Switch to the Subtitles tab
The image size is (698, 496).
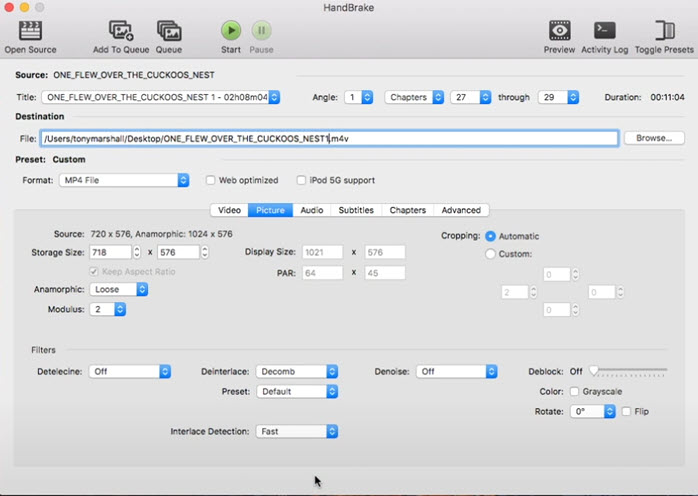tap(356, 210)
